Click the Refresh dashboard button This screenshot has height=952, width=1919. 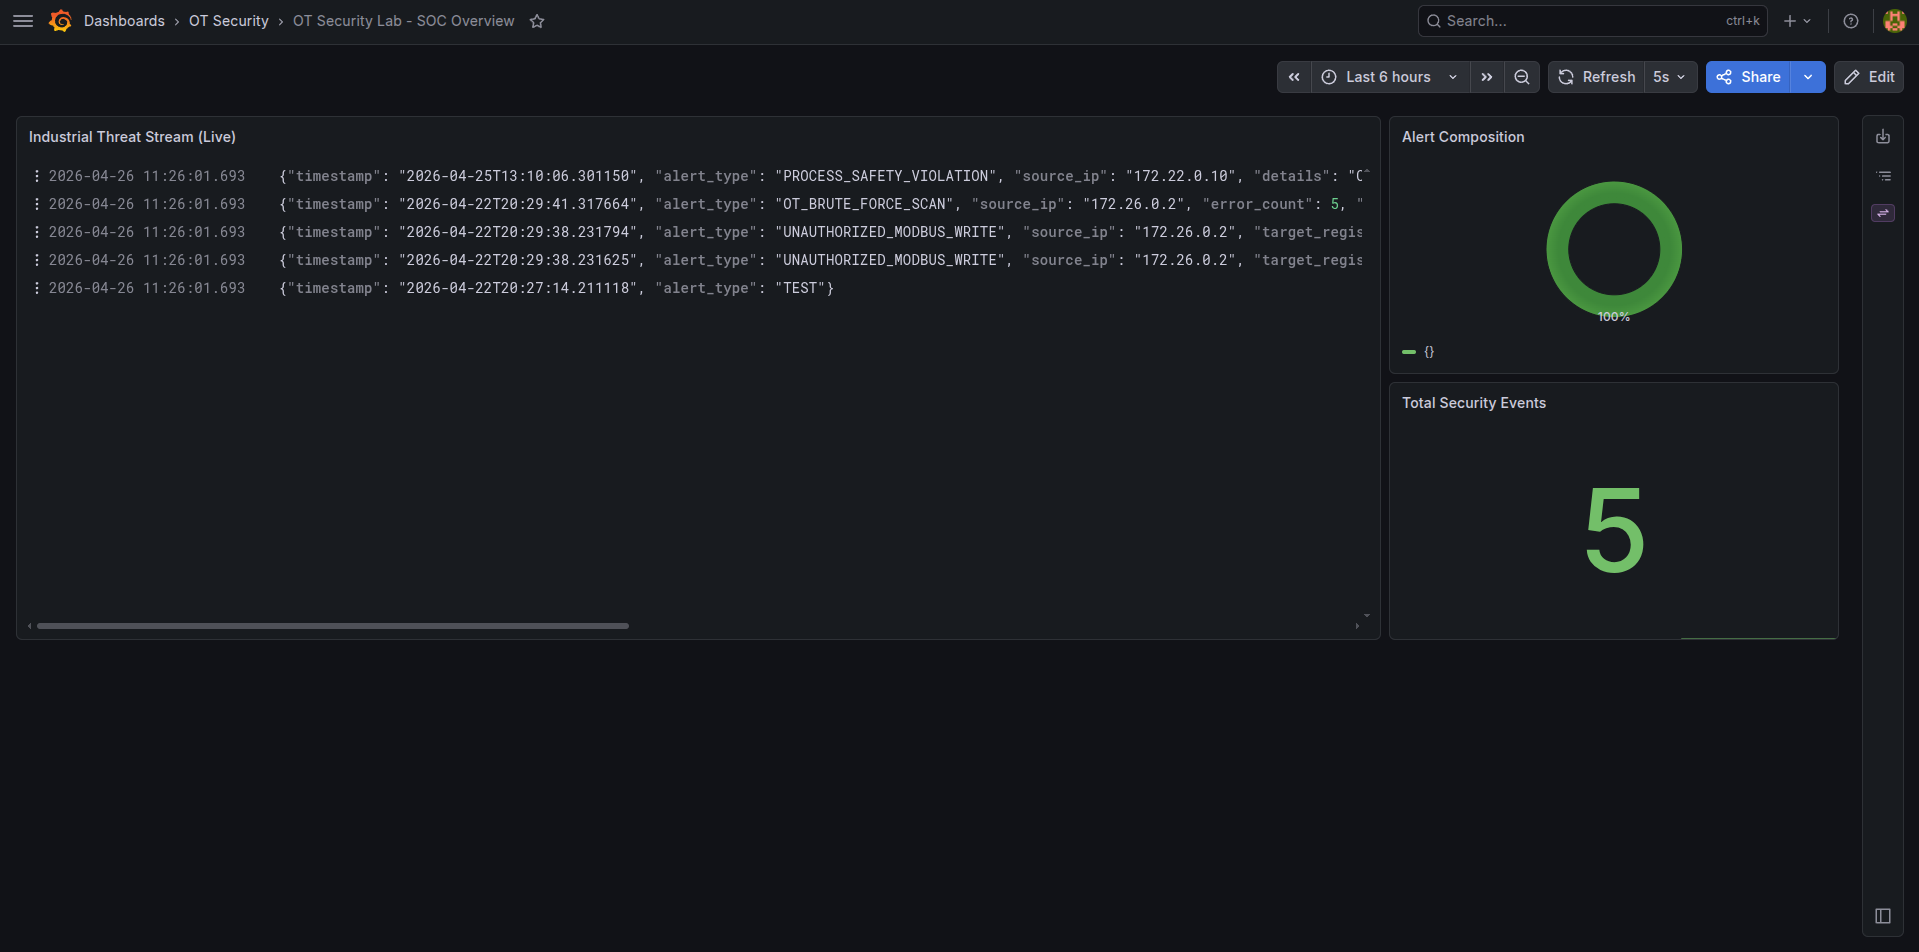tap(1597, 77)
